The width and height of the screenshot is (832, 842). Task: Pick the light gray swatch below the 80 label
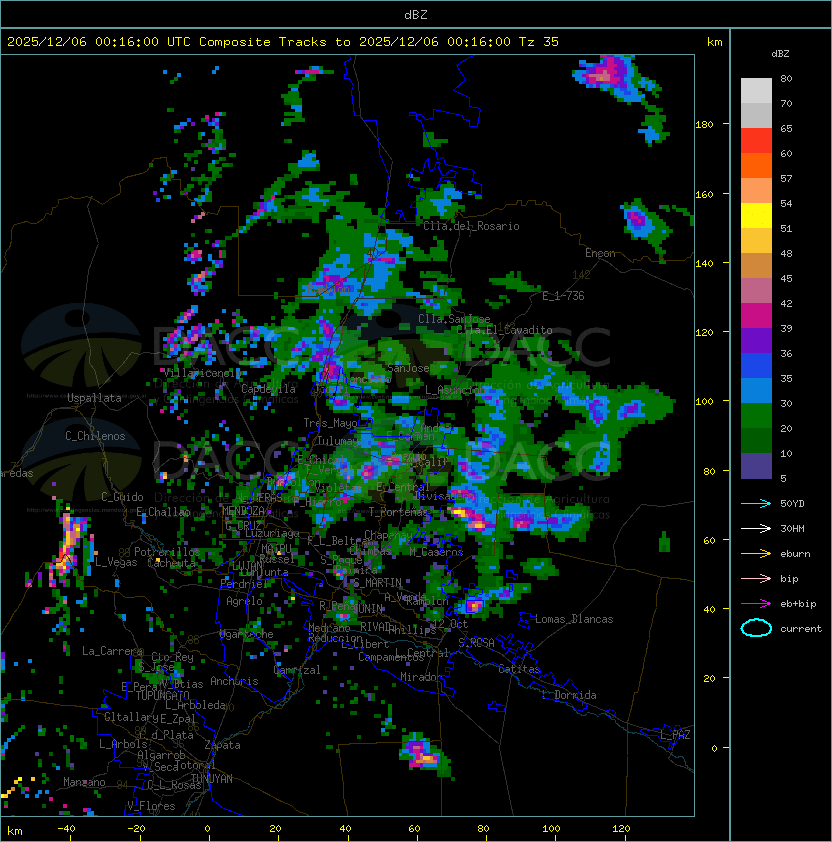coord(756,91)
